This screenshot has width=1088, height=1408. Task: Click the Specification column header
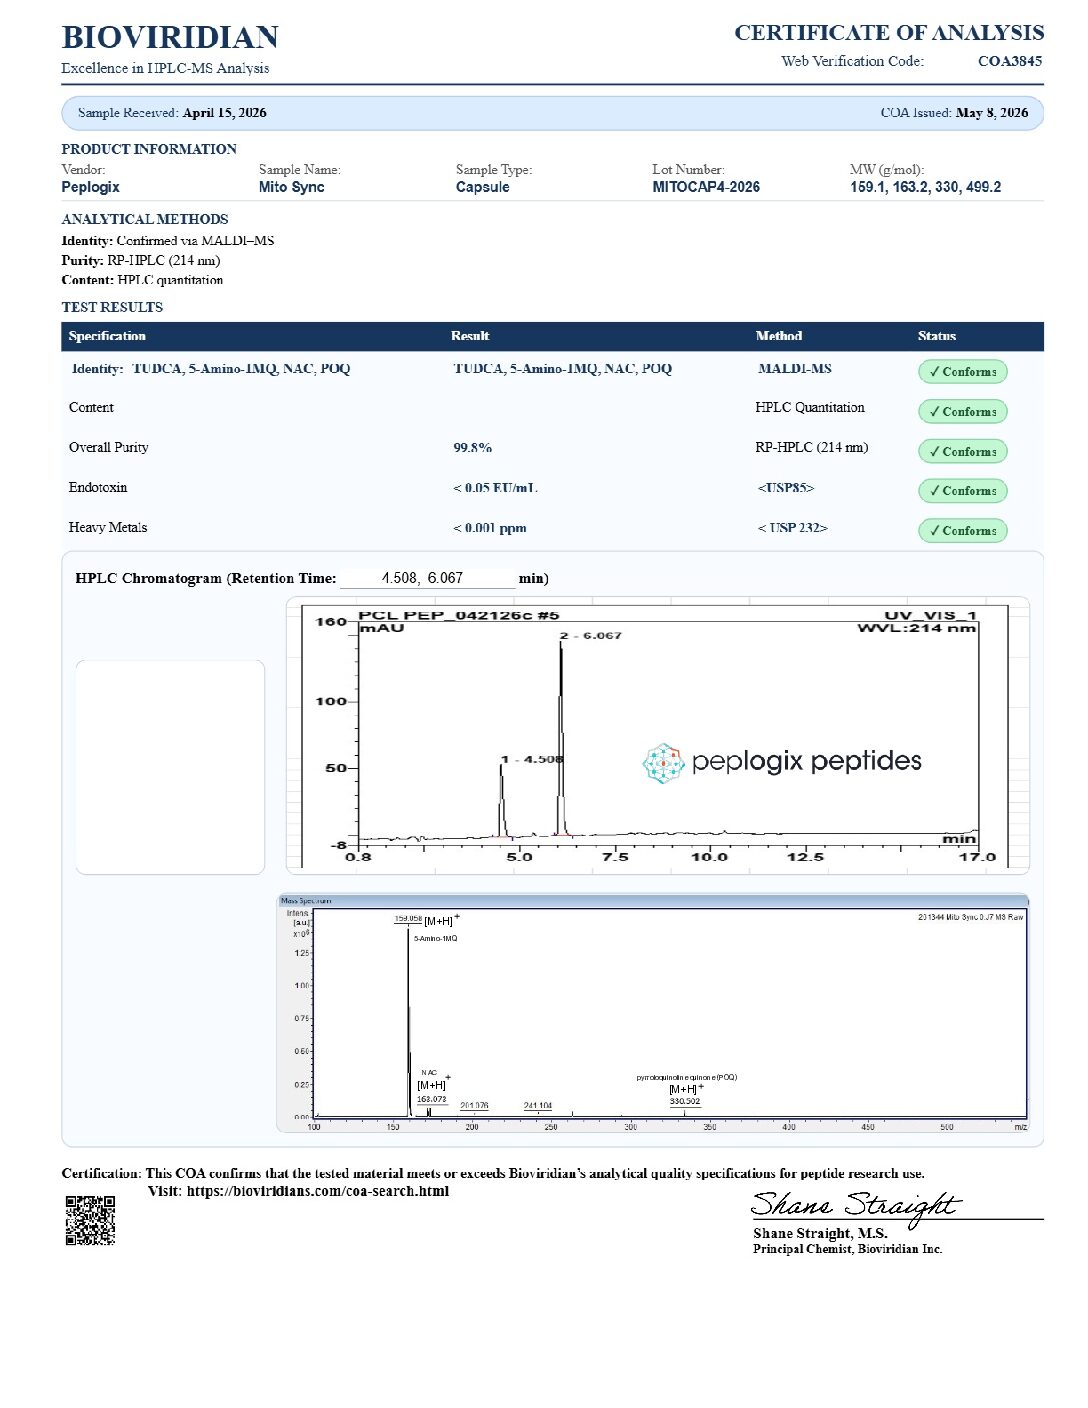coord(107,336)
